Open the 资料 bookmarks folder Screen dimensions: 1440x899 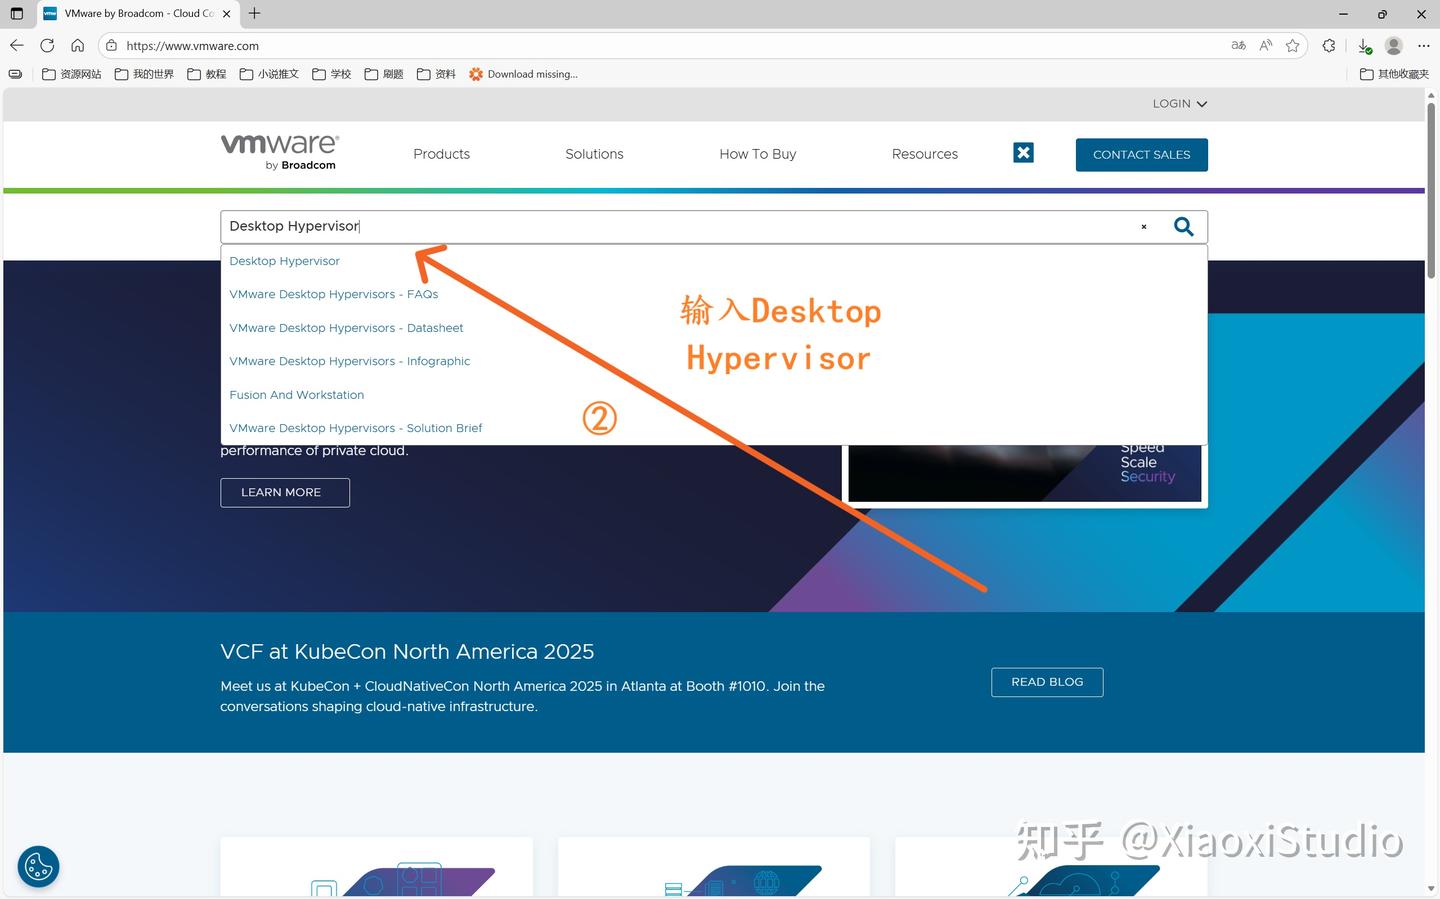(436, 74)
